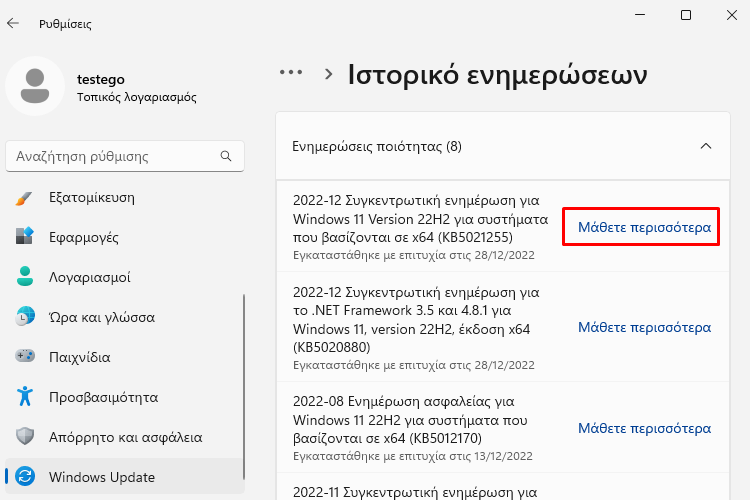Screen dimensions: 750x500
Task: Click the Παιχνίδια gamepad icon
Action: [25, 356]
